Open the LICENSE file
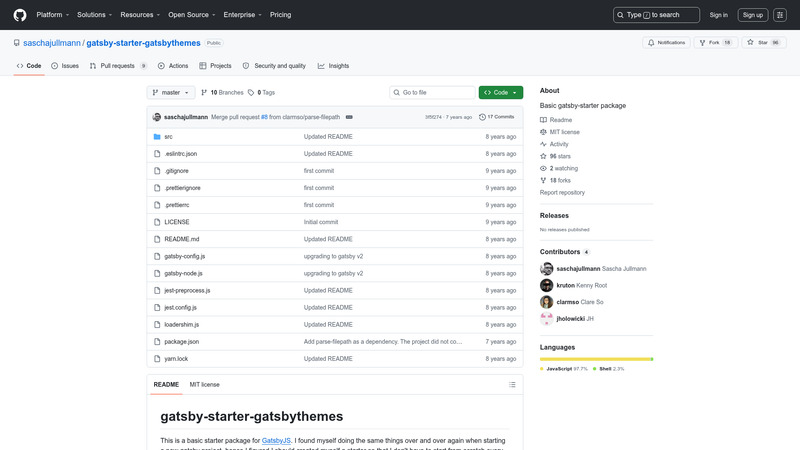The height and width of the screenshot is (450, 800). [x=177, y=222]
